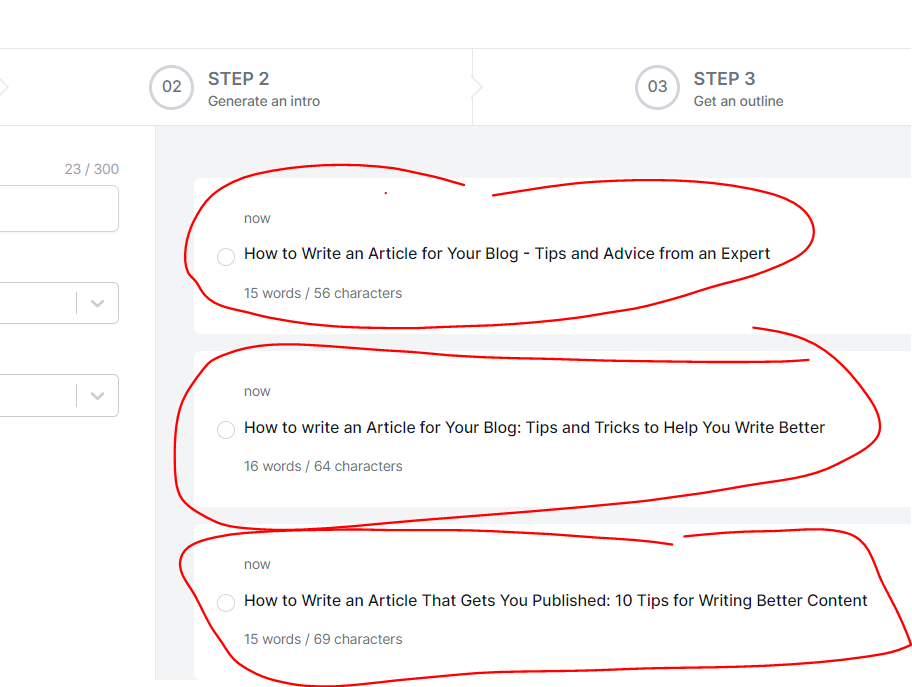Select the 'Tips and Tricks to Help You Write Better' title

click(226, 429)
